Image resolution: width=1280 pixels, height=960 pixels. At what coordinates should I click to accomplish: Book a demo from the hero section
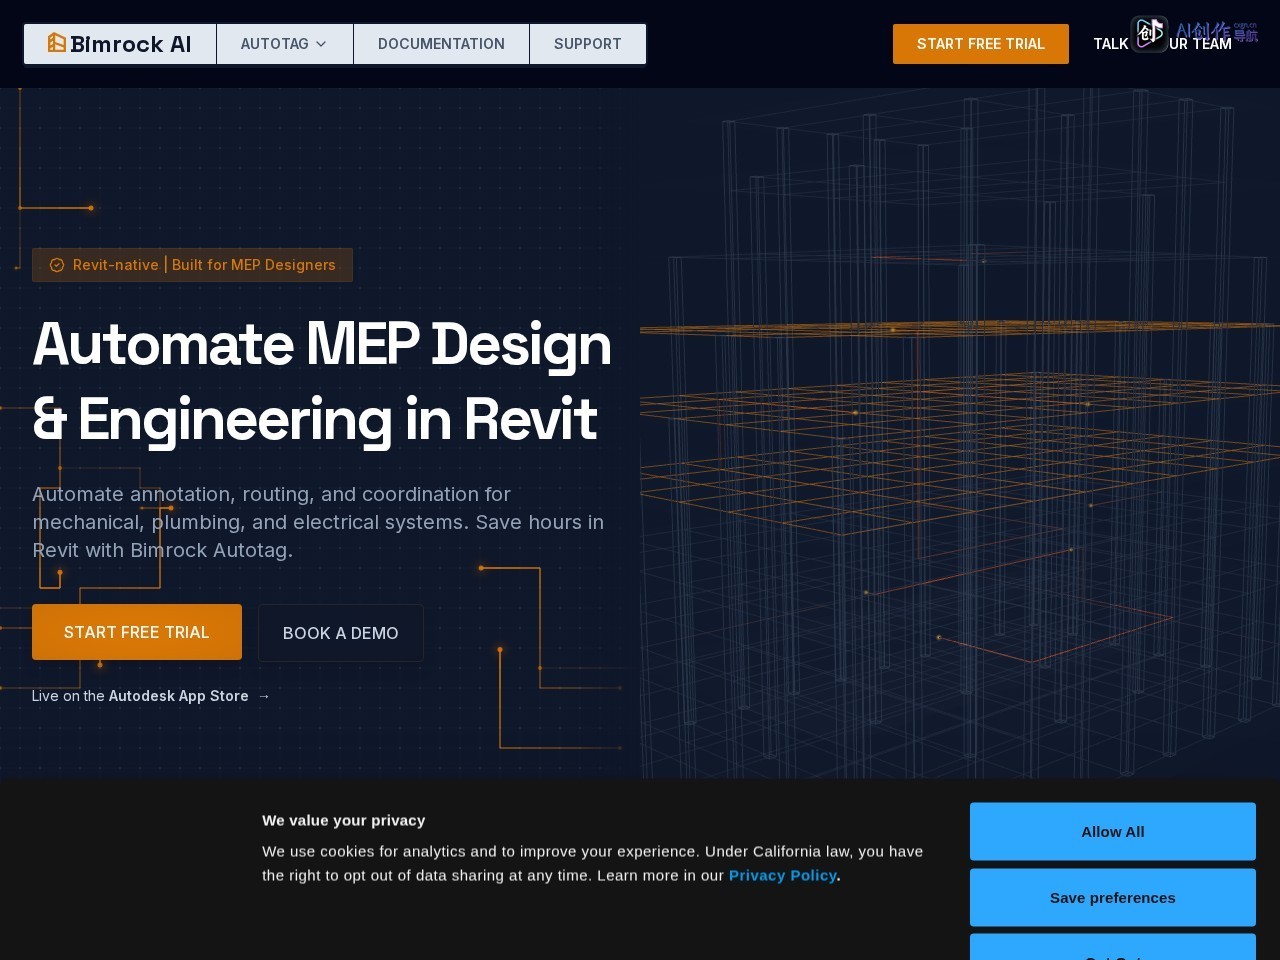tap(341, 633)
